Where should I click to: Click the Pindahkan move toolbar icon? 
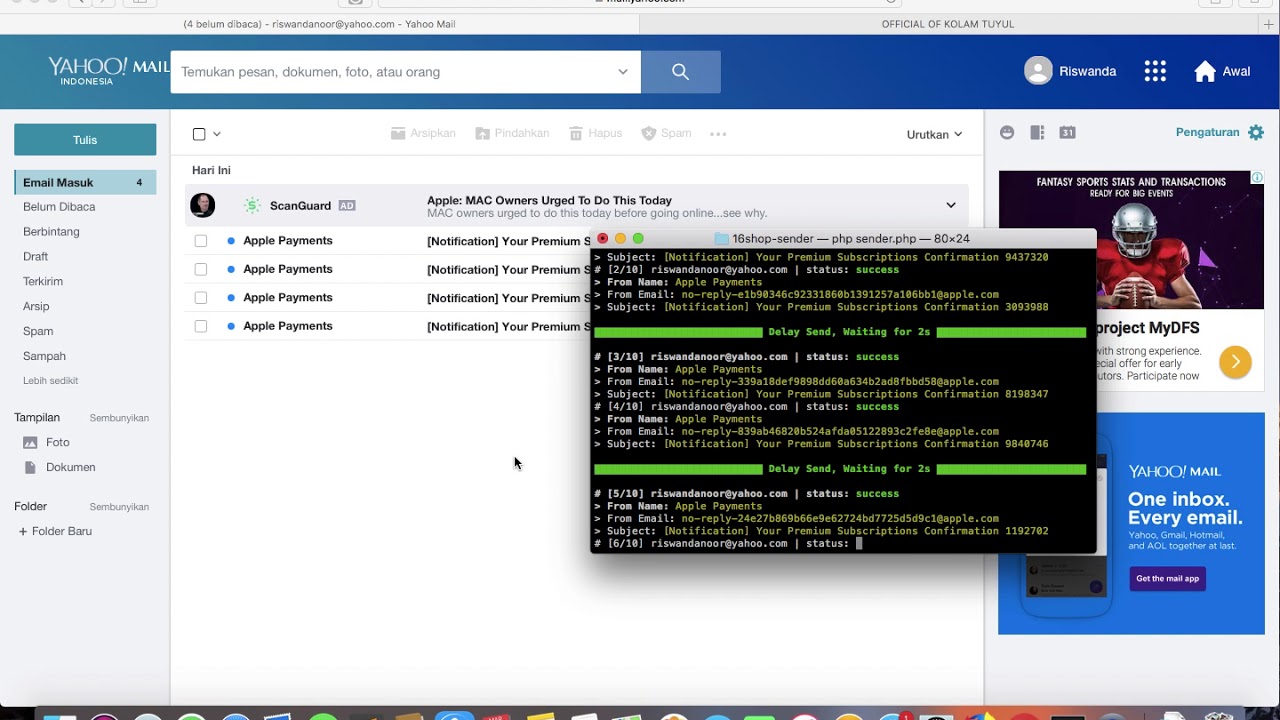482,133
